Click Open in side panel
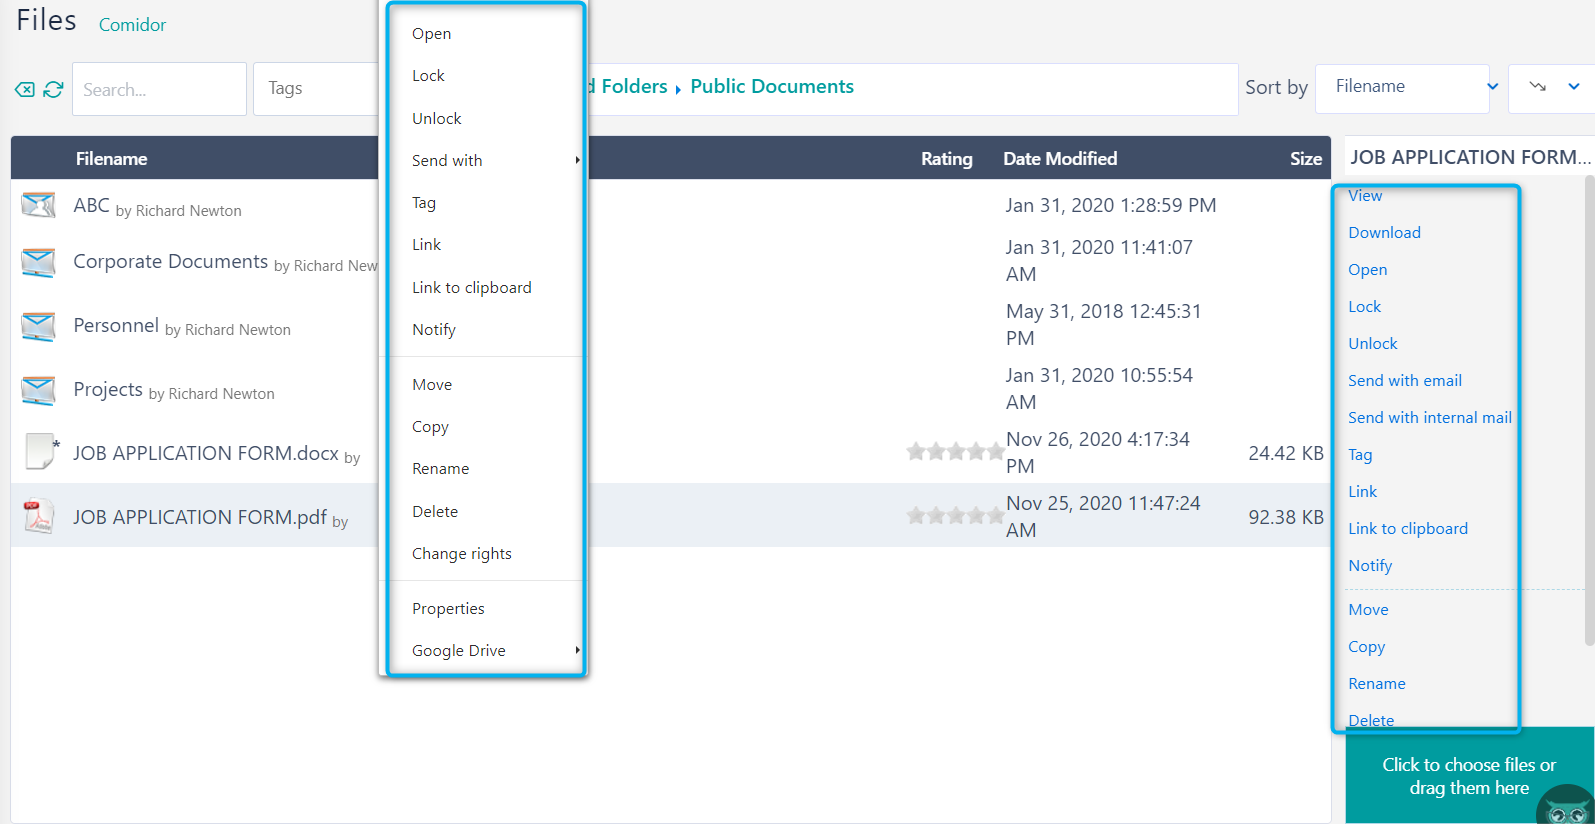 pyautogui.click(x=1367, y=269)
